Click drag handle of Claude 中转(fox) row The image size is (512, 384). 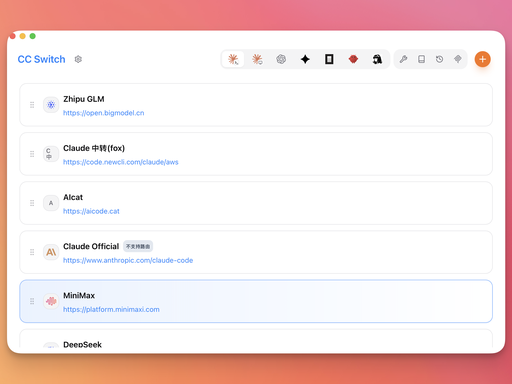pos(32,154)
